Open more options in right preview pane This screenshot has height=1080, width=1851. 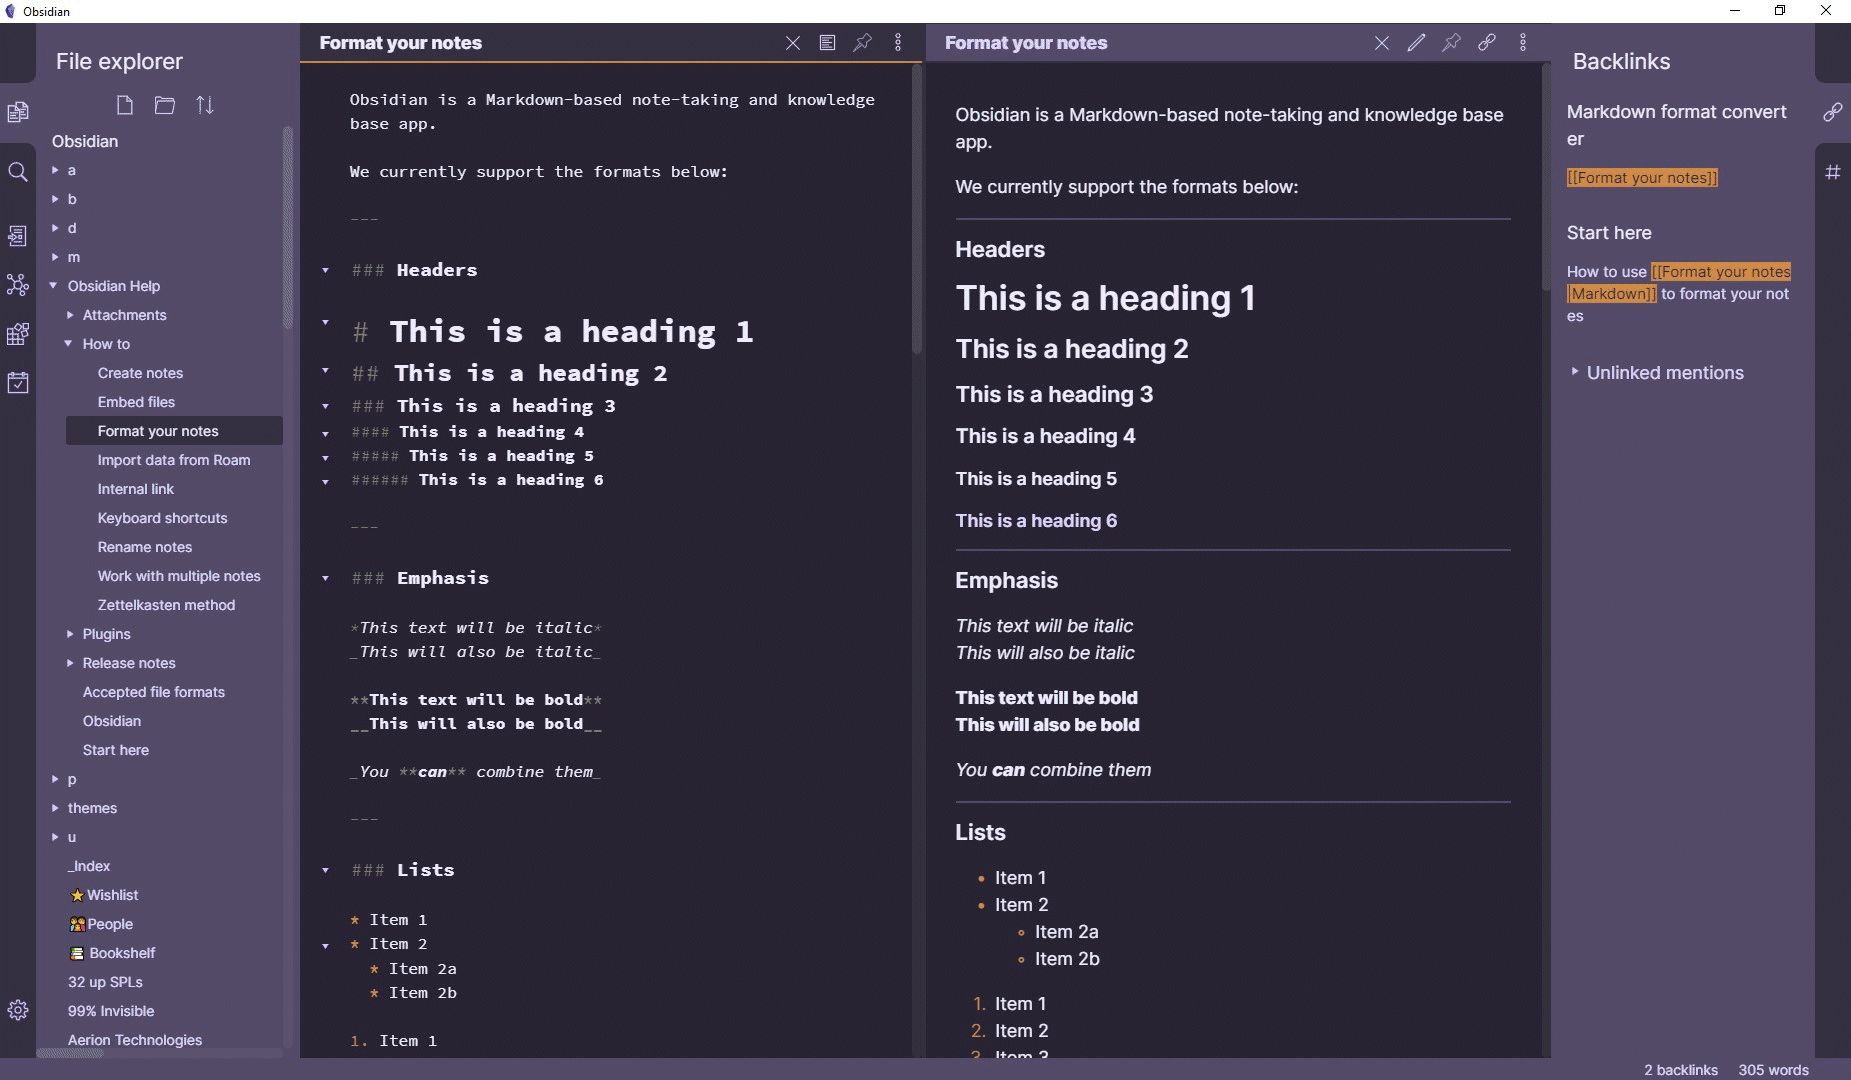(1523, 43)
